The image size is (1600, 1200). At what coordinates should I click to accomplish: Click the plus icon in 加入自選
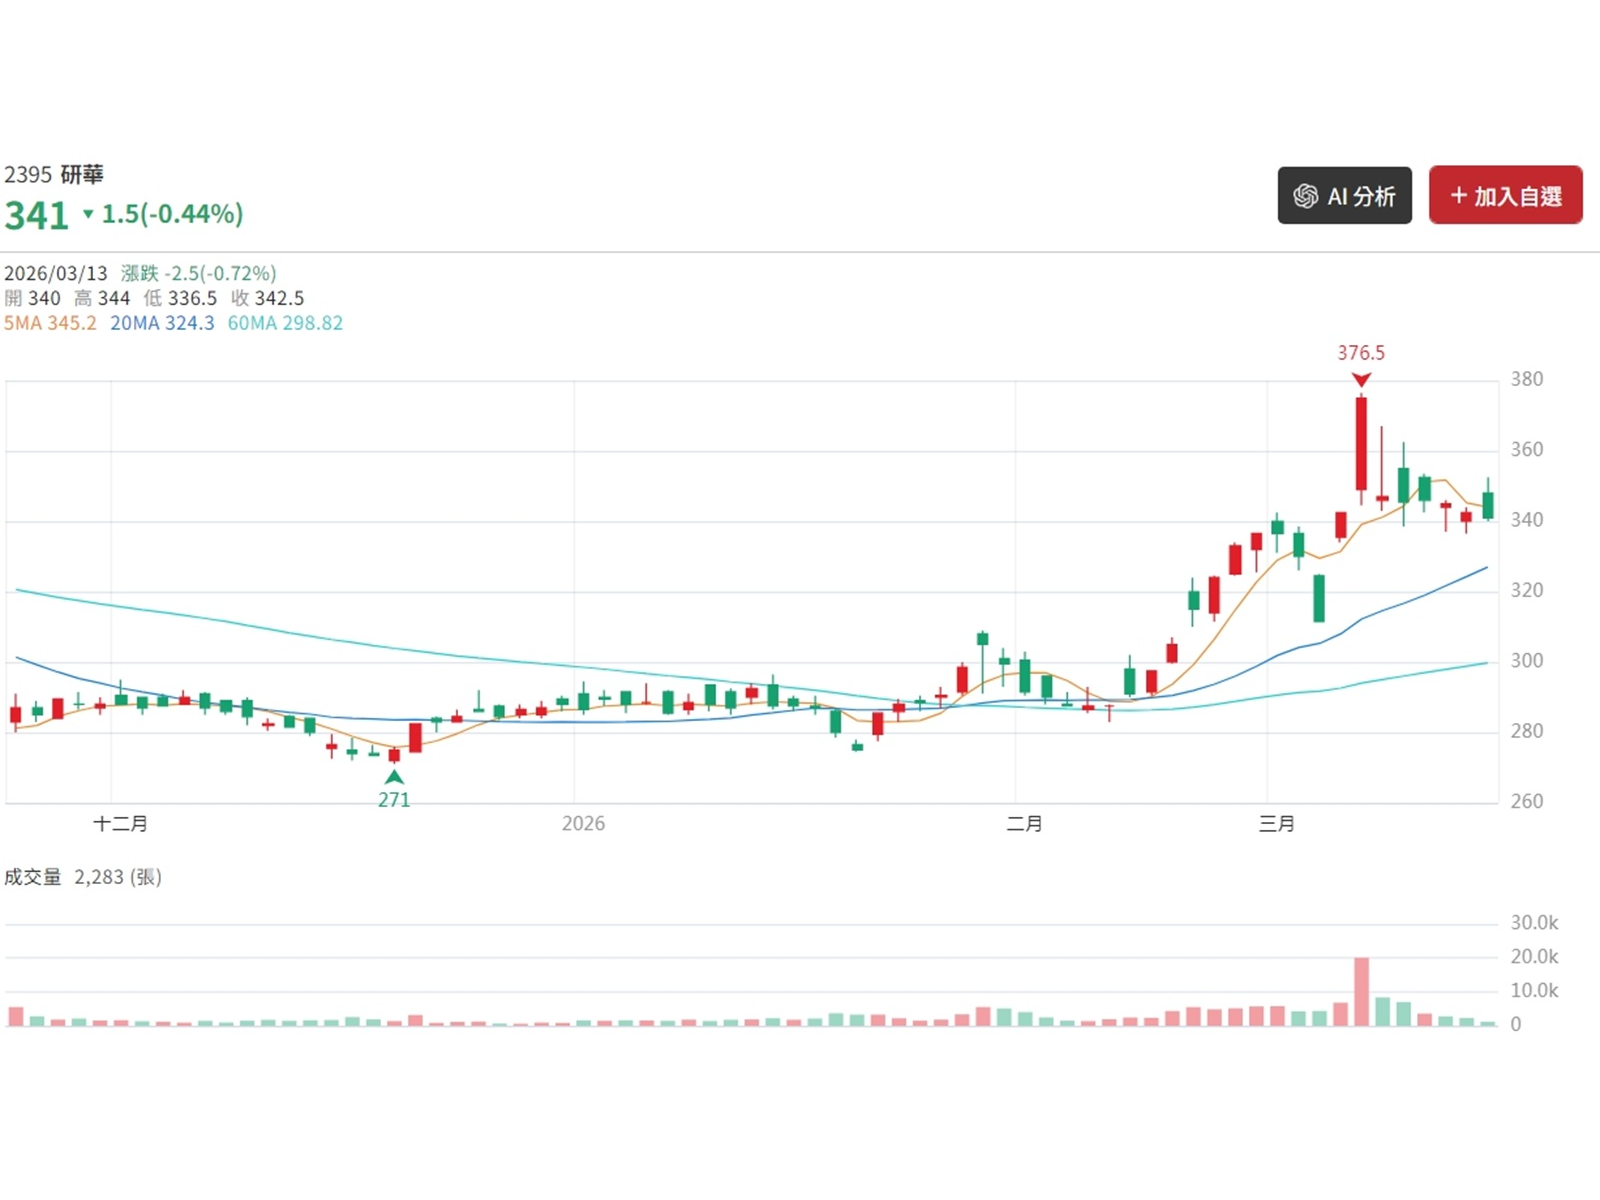coord(1458,196)
